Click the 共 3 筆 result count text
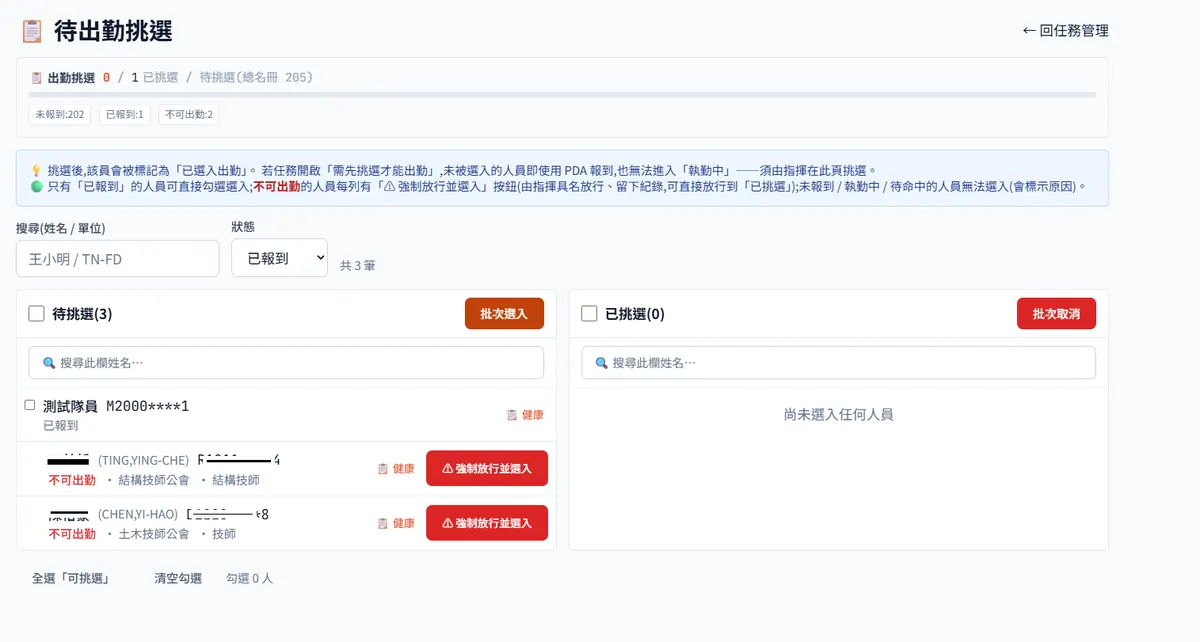This screenshot has height=642, width=1200. click(358, 265)
